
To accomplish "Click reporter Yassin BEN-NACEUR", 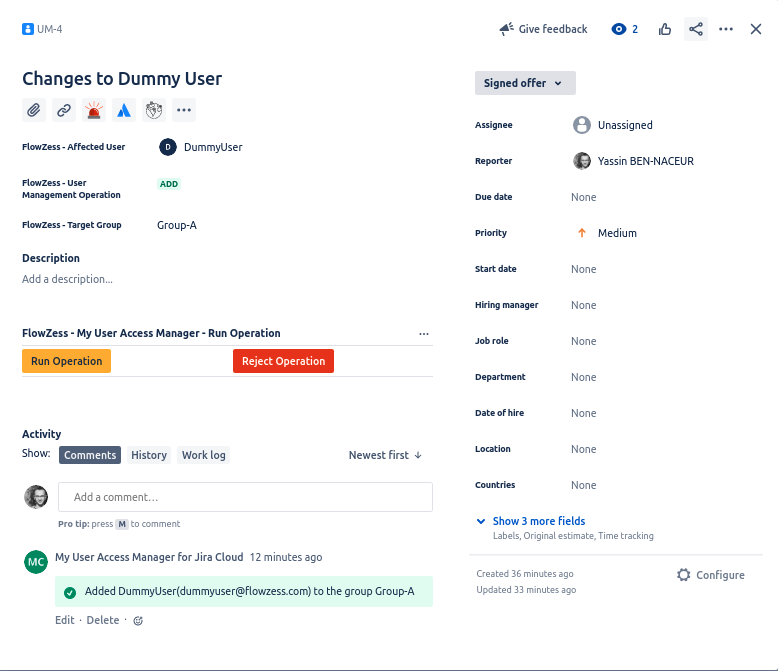I will coord(646,161).
